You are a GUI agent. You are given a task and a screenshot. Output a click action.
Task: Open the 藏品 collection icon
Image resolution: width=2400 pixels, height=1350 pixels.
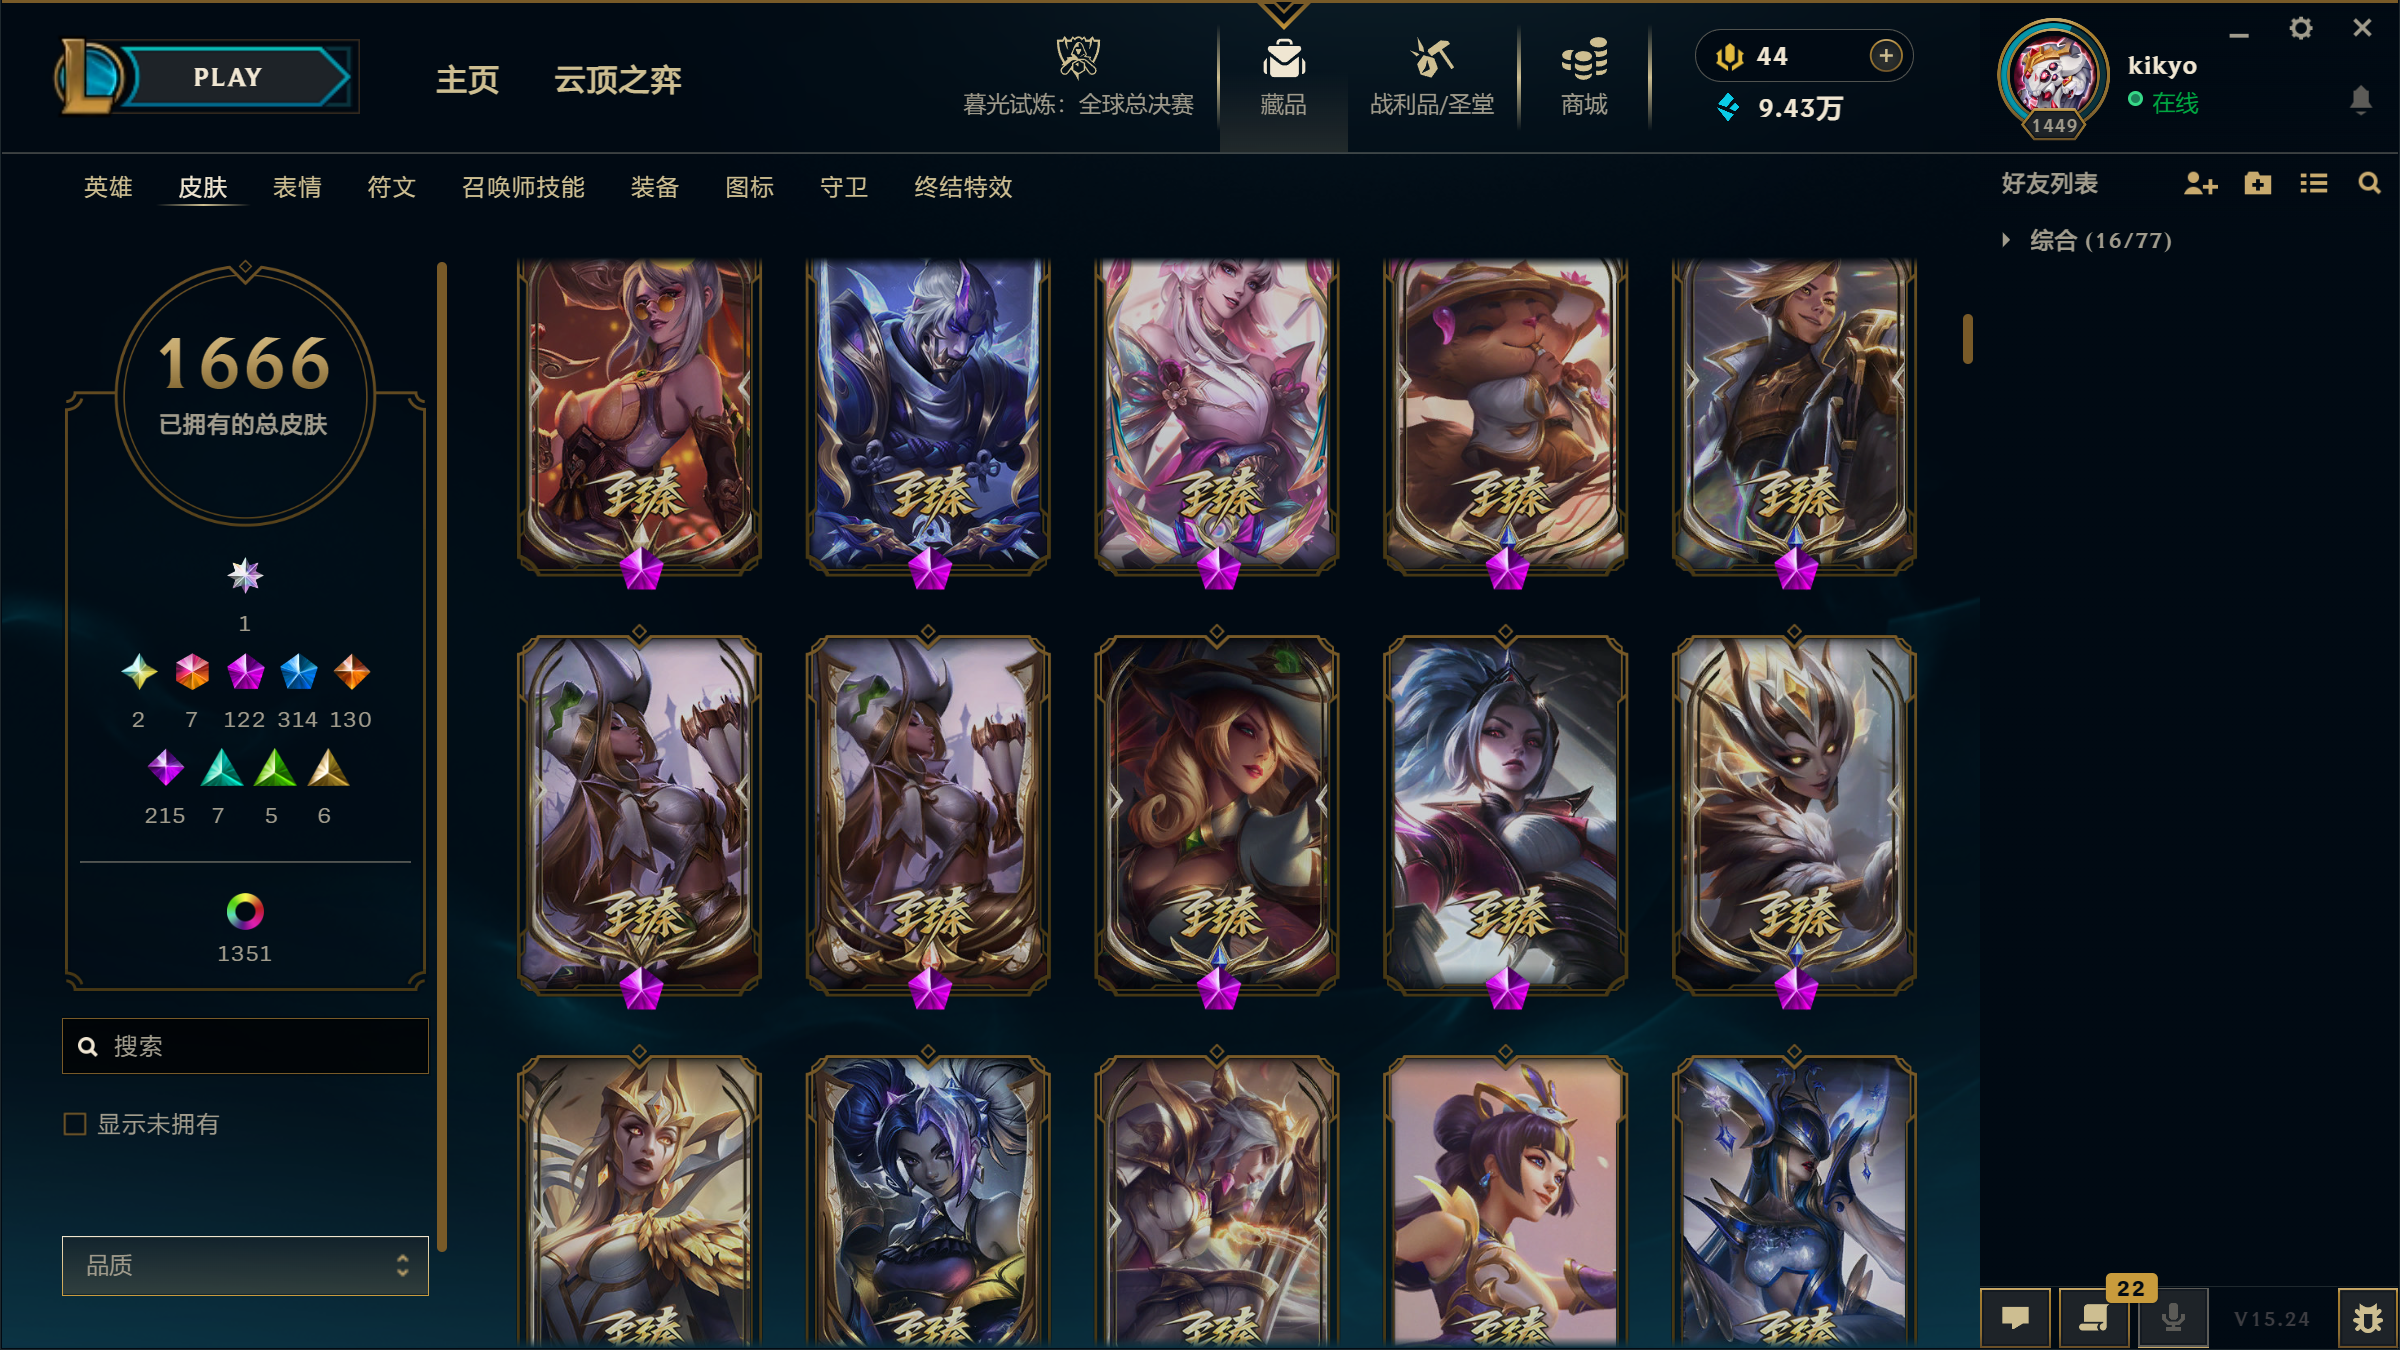point(1283,59)
